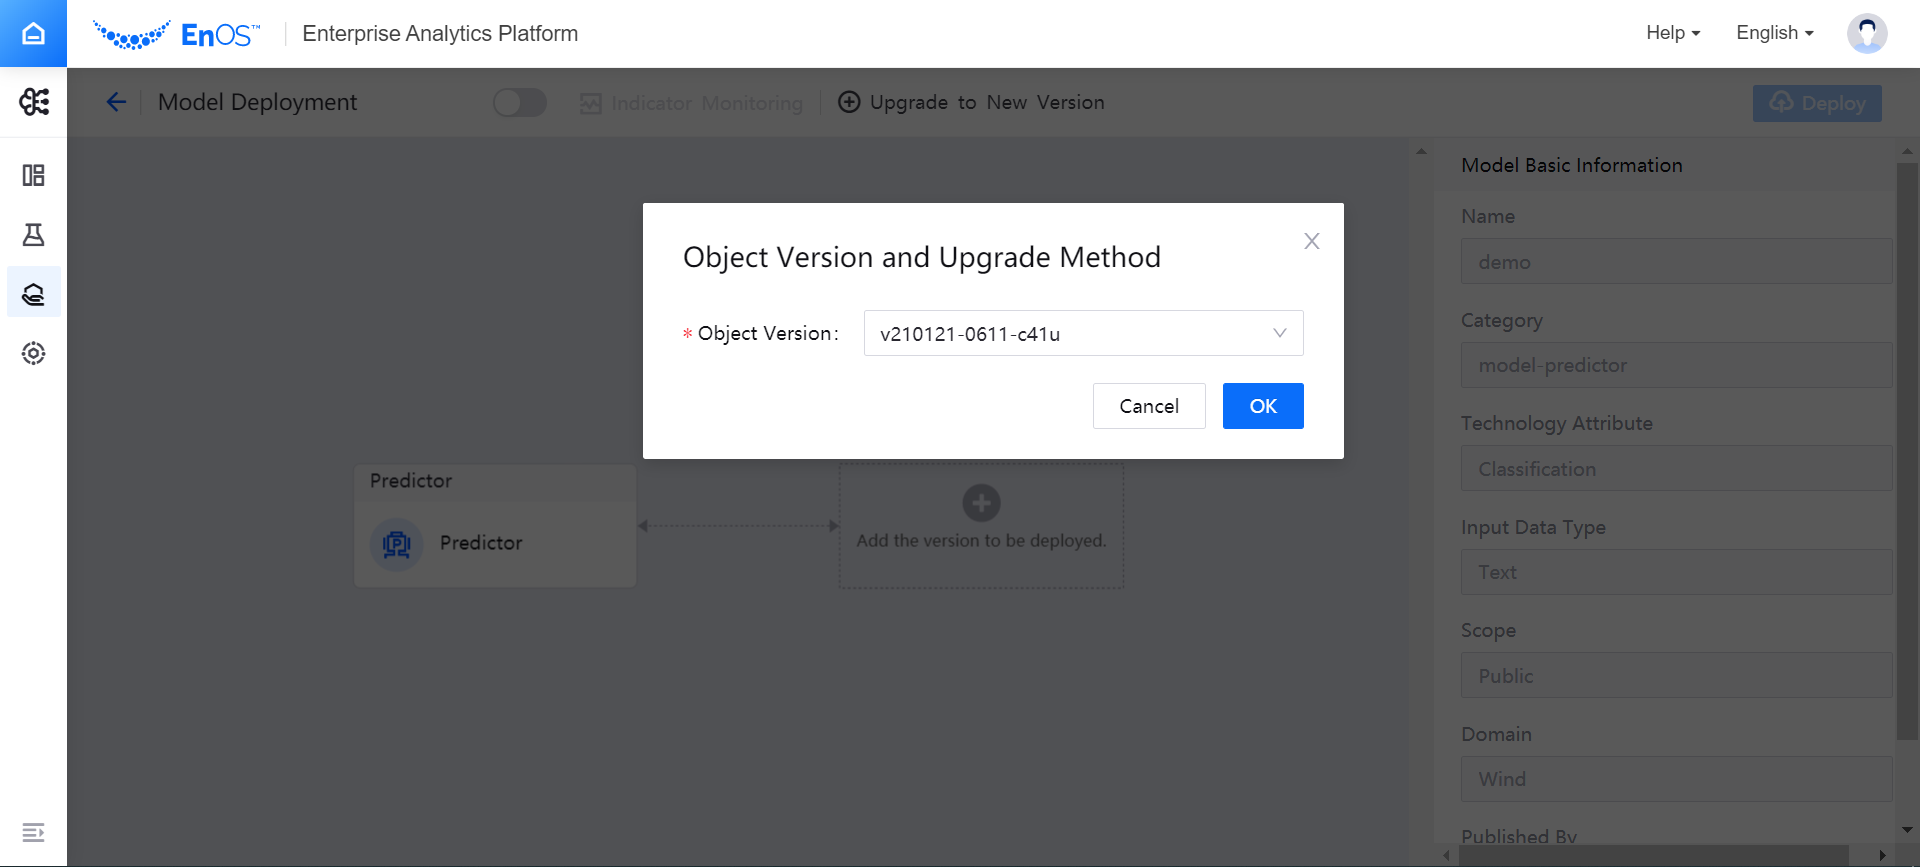Click the Input Data Type field Text
Screen dimensions: 1920x867
(1676, 572)
